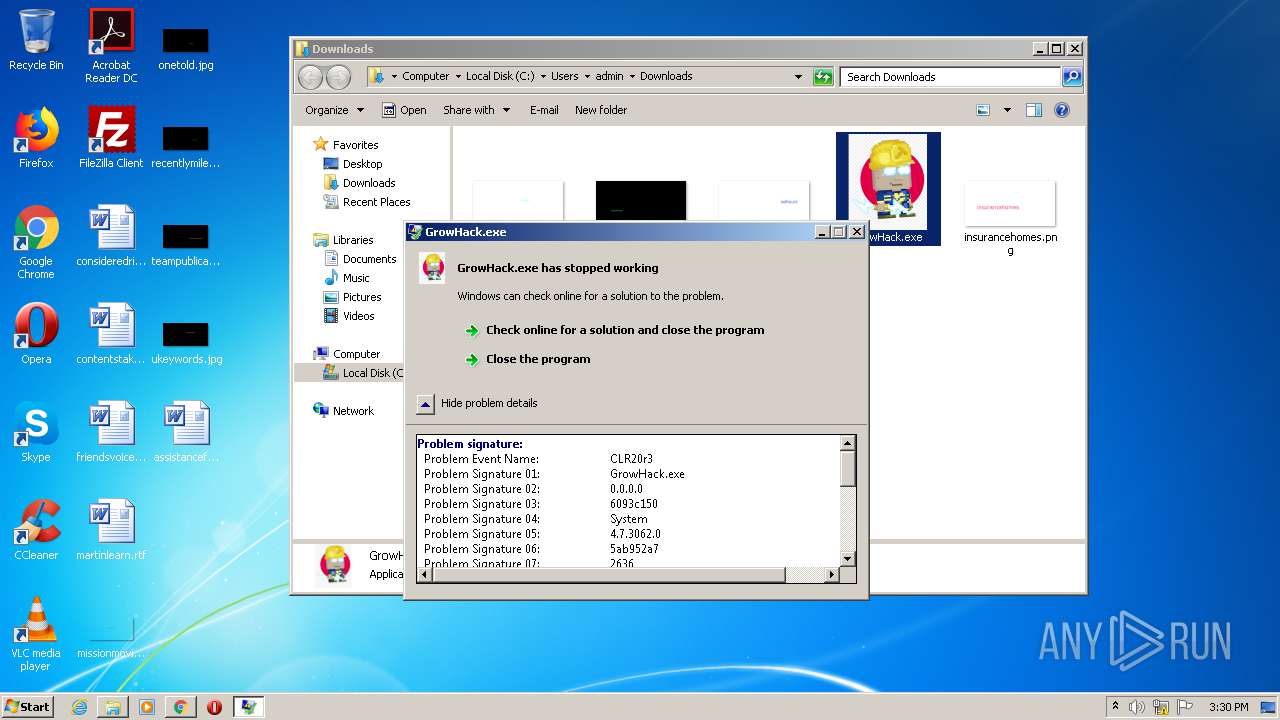Click search magnifier in Downloads window
Viewport: 1280px width, 720px height.
tap(1071, 76)
